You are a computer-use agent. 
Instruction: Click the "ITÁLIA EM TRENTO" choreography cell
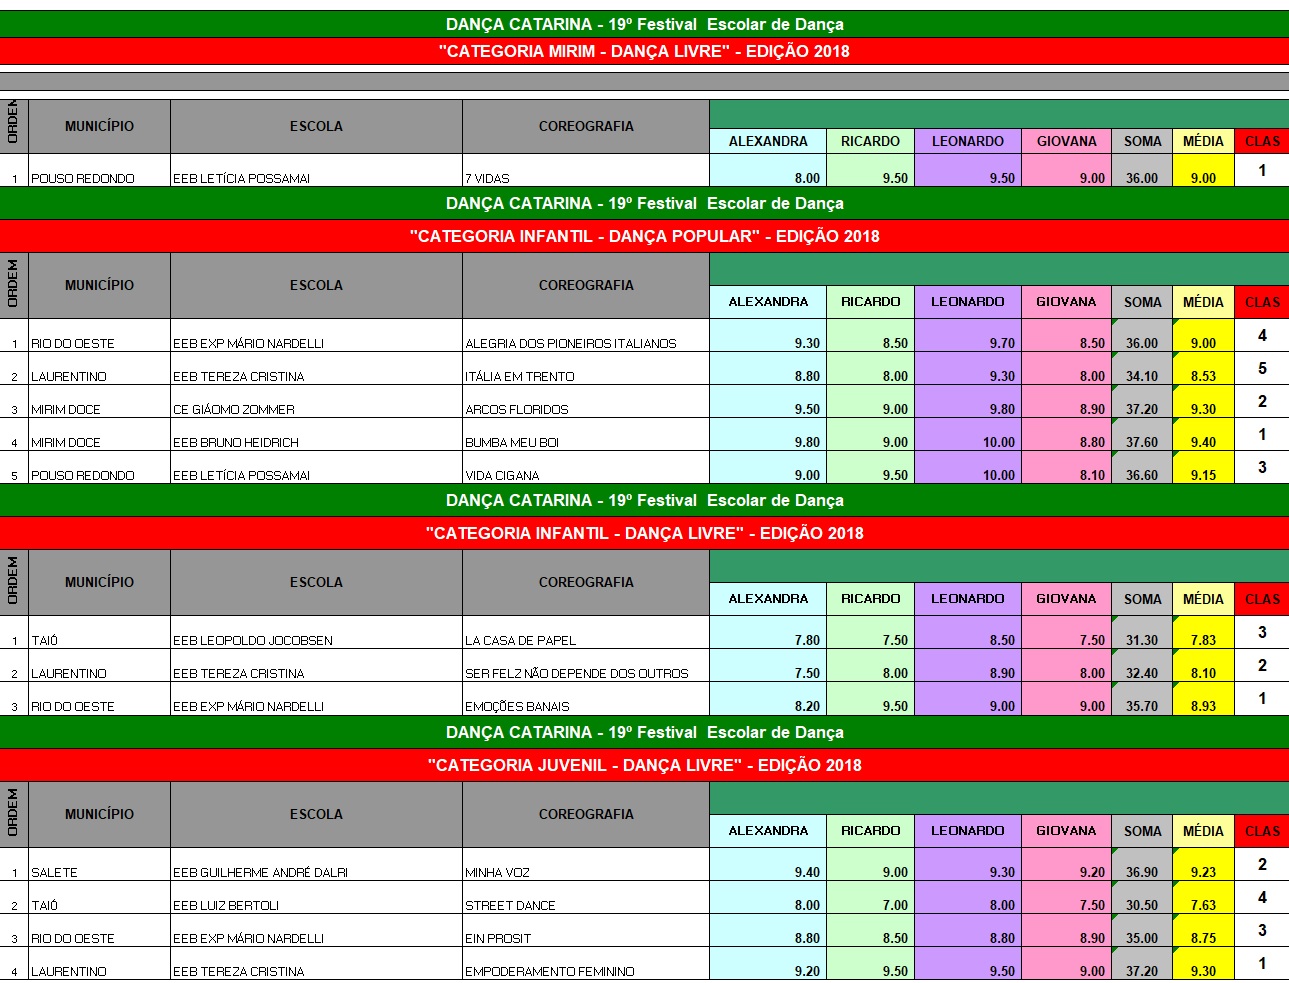(x=585, y=370)
